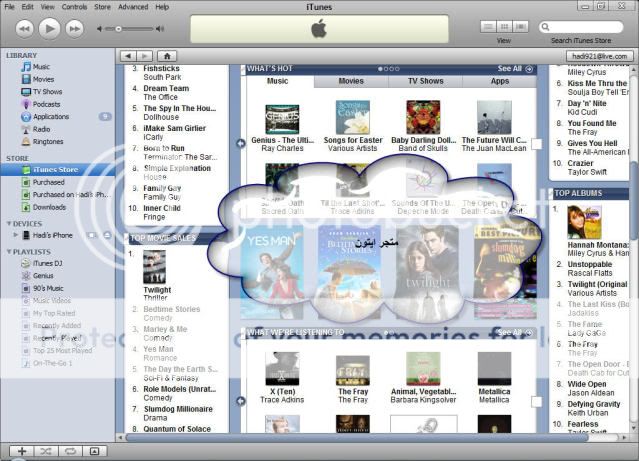Screen dimensions: 639x461
Task: Adjust the volume slider knob
Action: 118,29
